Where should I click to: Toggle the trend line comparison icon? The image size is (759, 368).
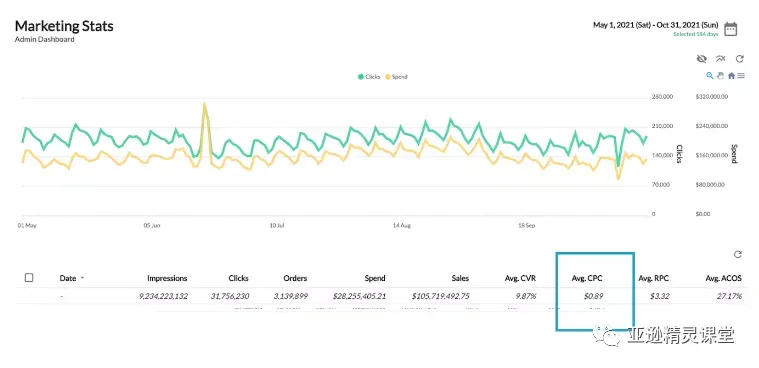coord(721,59)
